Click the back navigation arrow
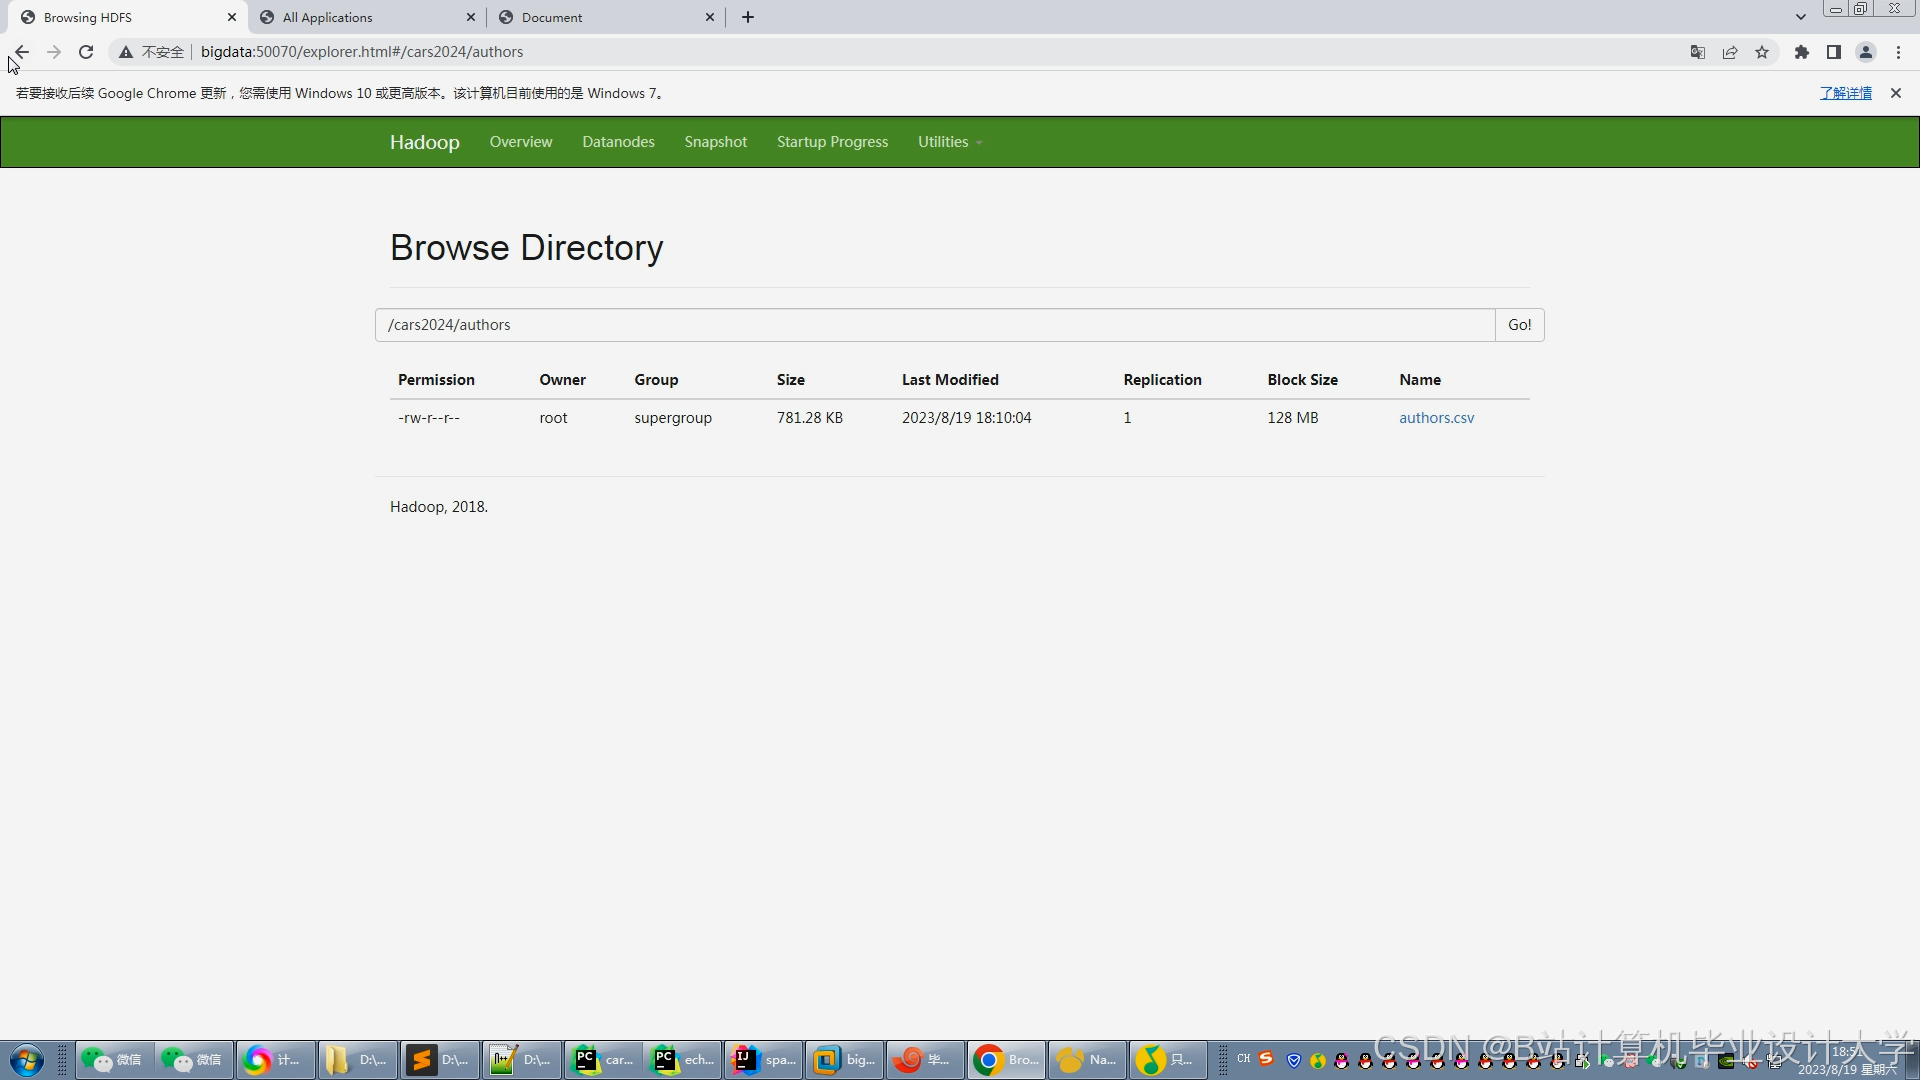 pyautogui.click(x=21, y=52)
